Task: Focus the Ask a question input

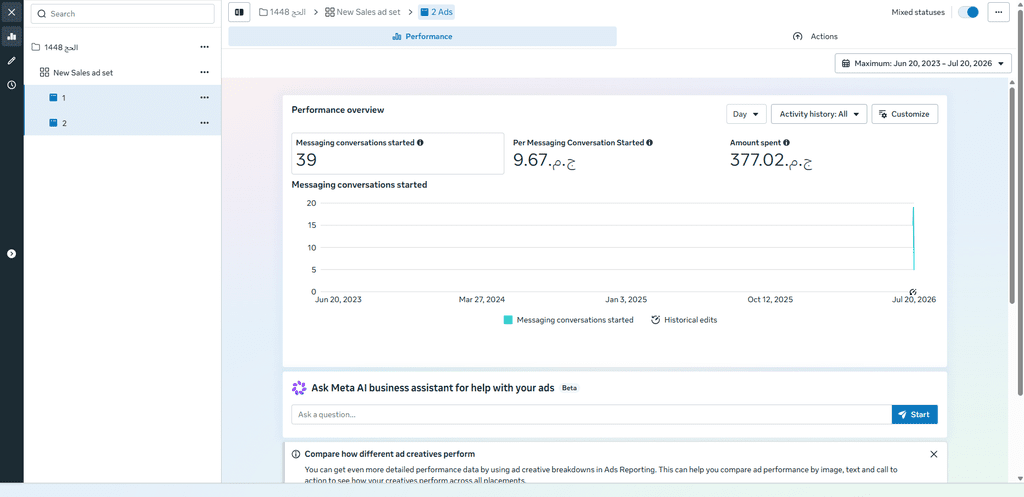Action: pyautogui.click(x=591, y=414)
